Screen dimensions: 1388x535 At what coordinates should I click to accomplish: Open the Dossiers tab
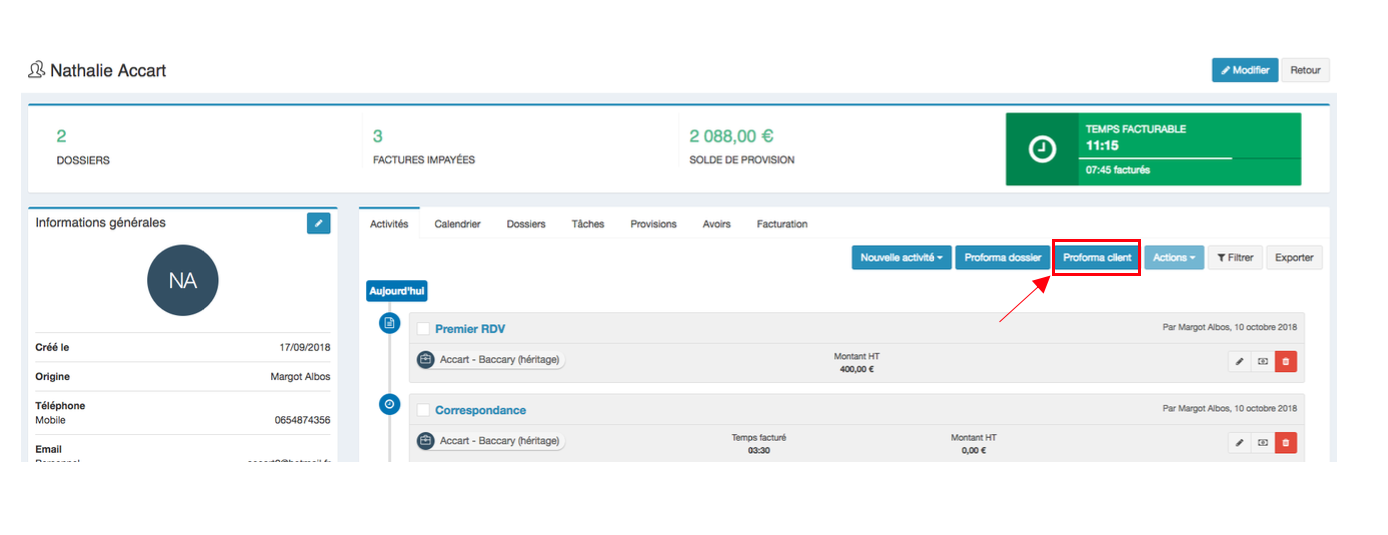(x=526, y=224)
